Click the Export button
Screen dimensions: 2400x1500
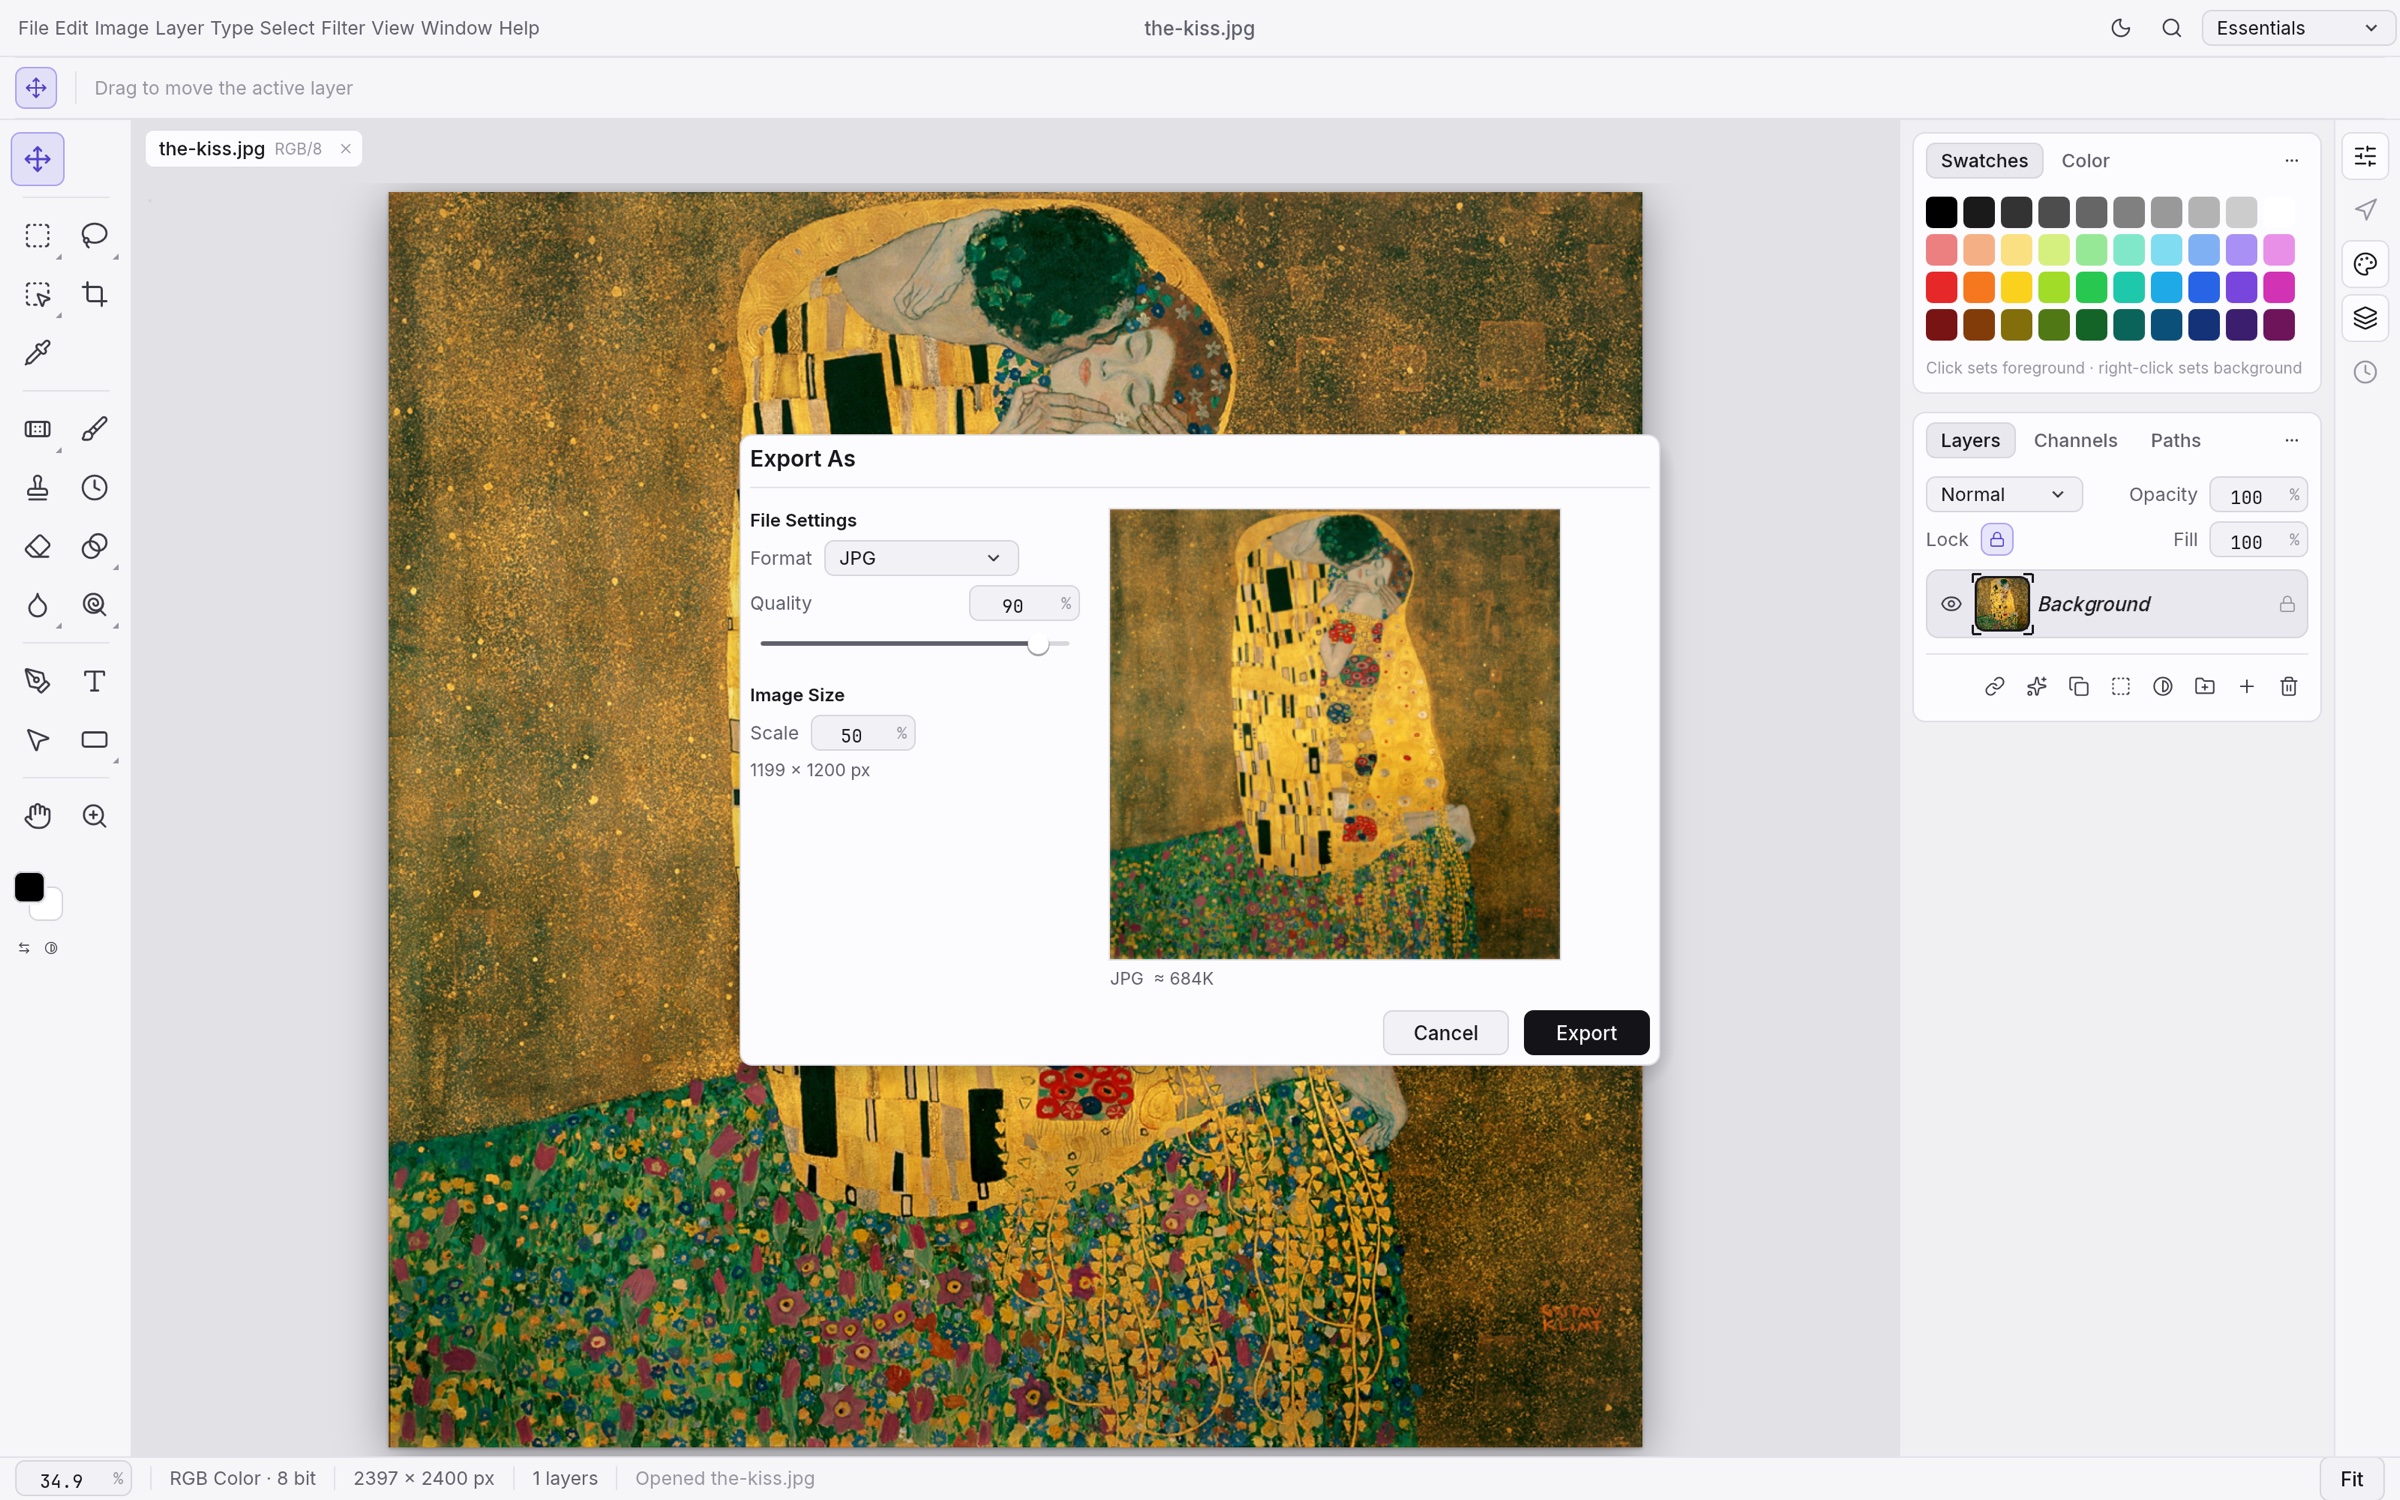point(1585,1032)
